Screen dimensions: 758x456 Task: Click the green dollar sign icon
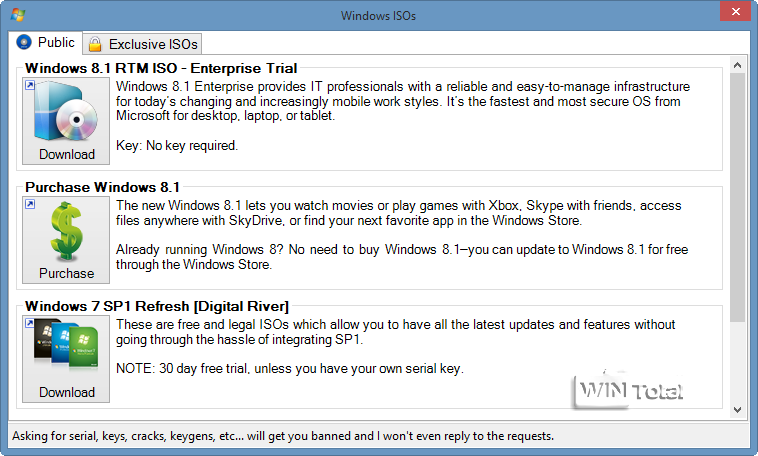click(x=66, y=231)
